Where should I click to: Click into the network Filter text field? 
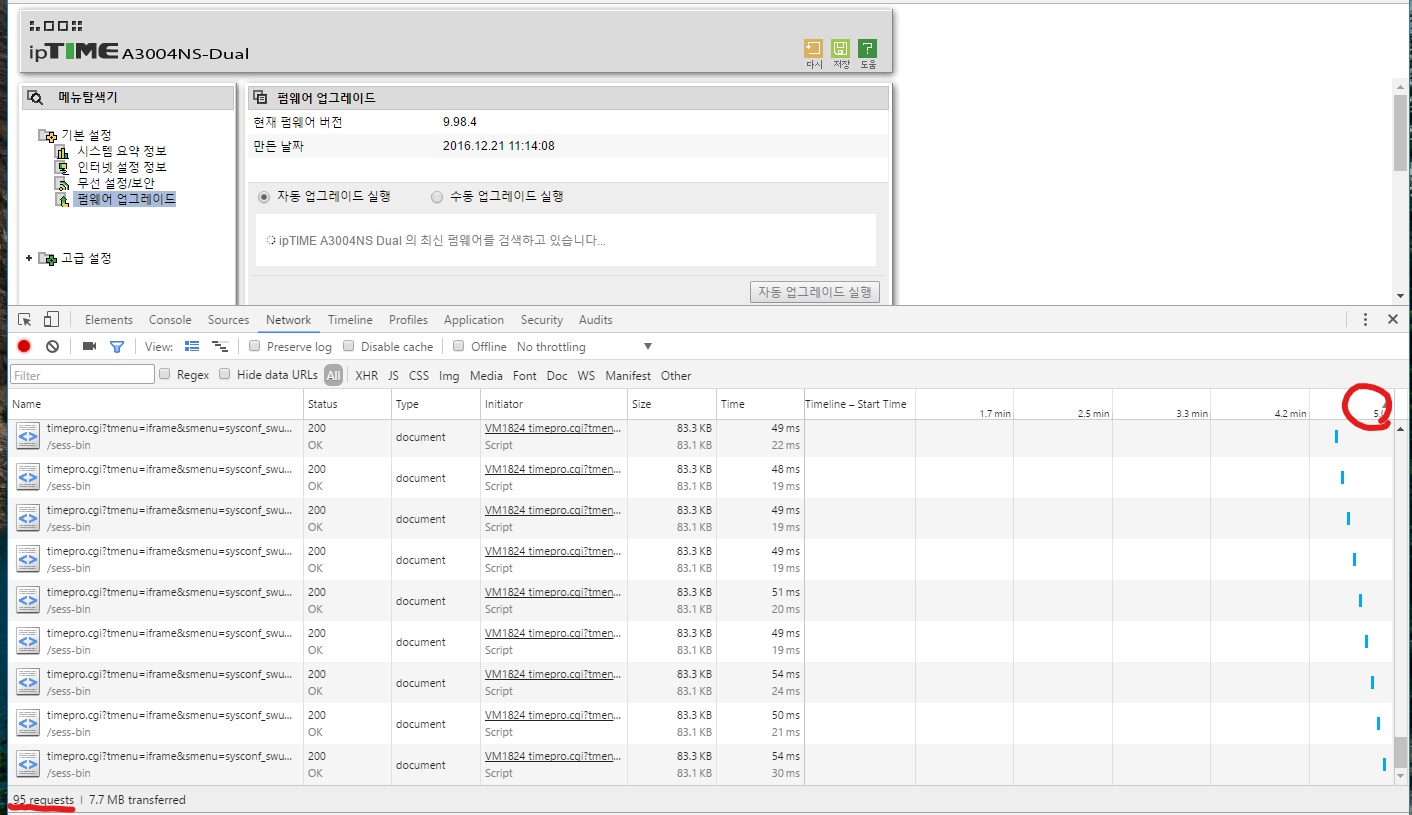(x=82, y=375)
